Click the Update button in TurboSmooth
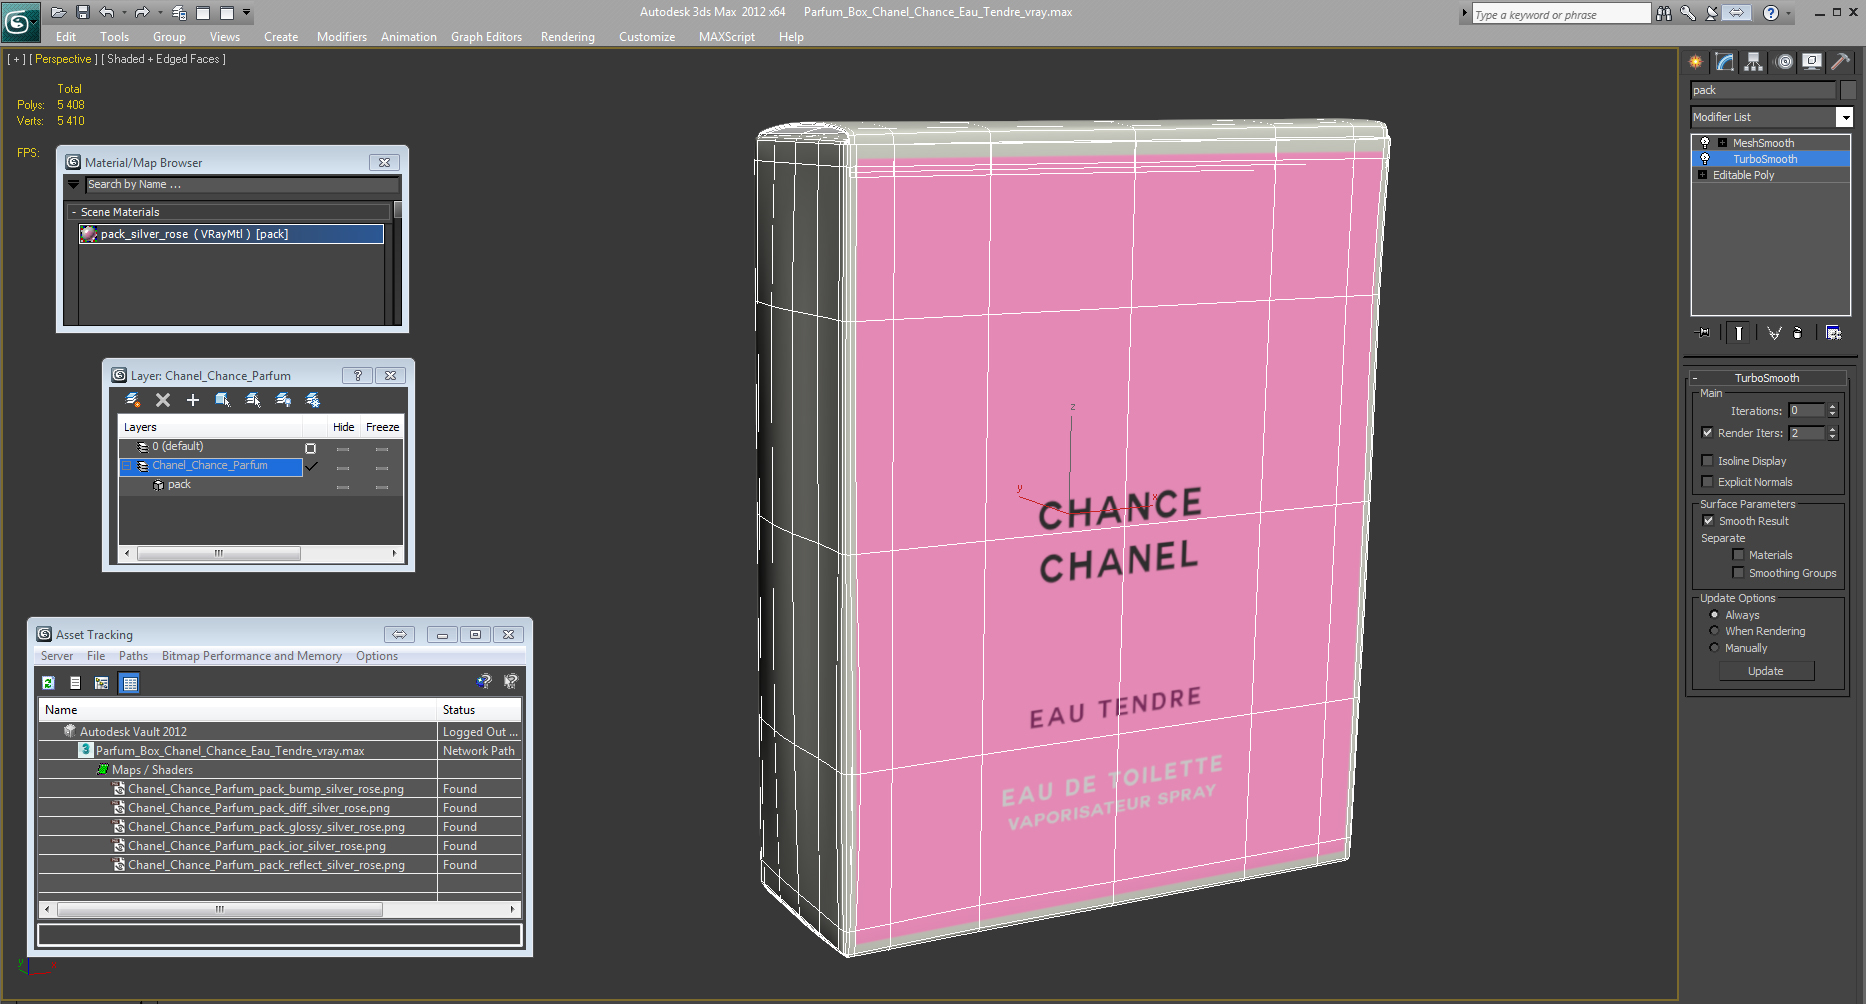Viewport: 1866px width, 1004px height. pos(1766,671)
